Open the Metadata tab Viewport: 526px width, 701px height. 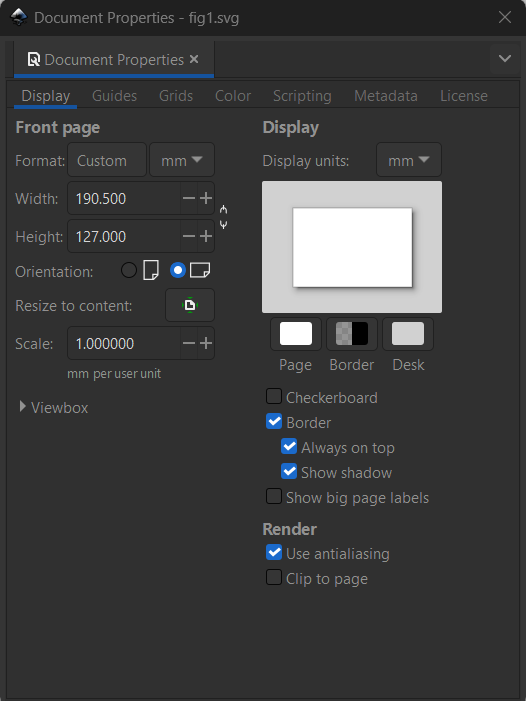(386, 96)
